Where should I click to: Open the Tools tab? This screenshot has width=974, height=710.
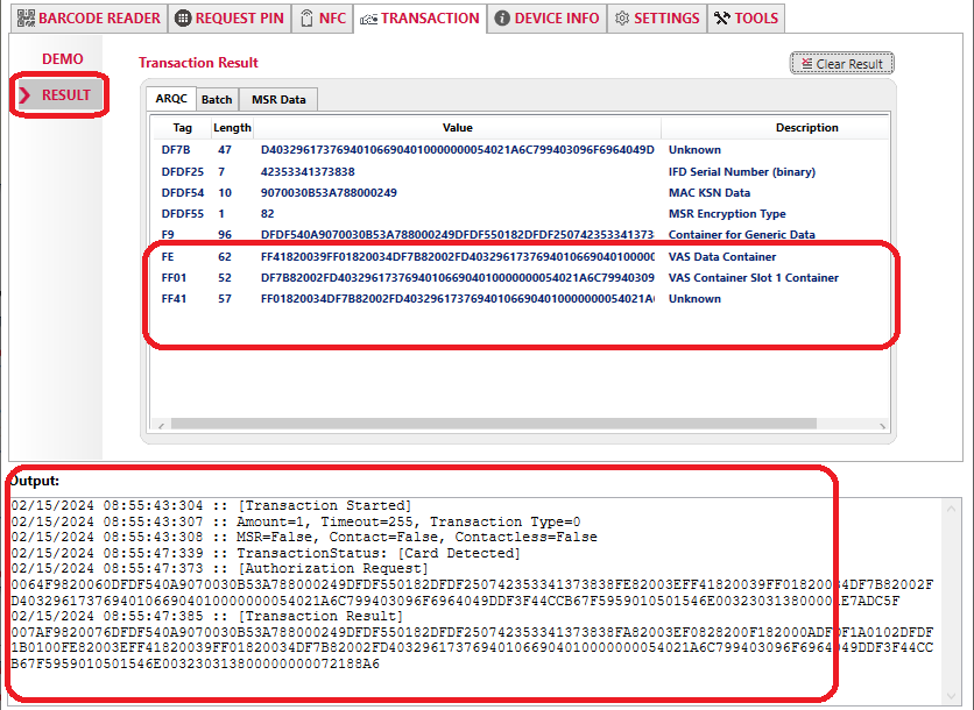pos(746,19)
